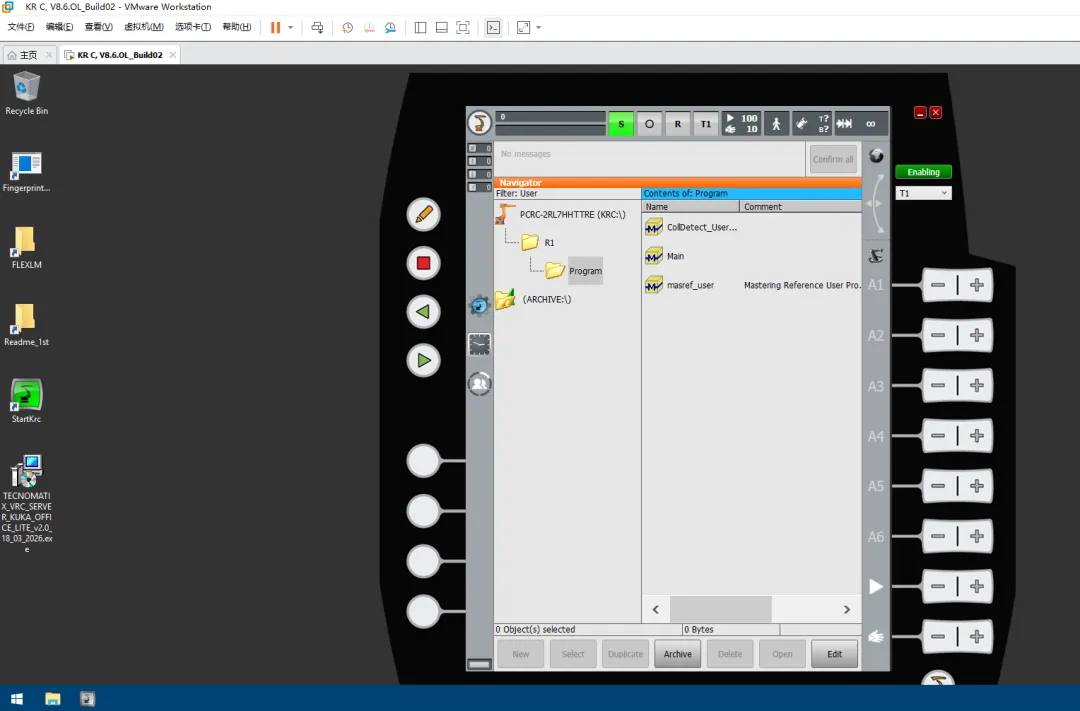
Task: Click the horizontal scrollbar thumb
Action: coord(720,609)
